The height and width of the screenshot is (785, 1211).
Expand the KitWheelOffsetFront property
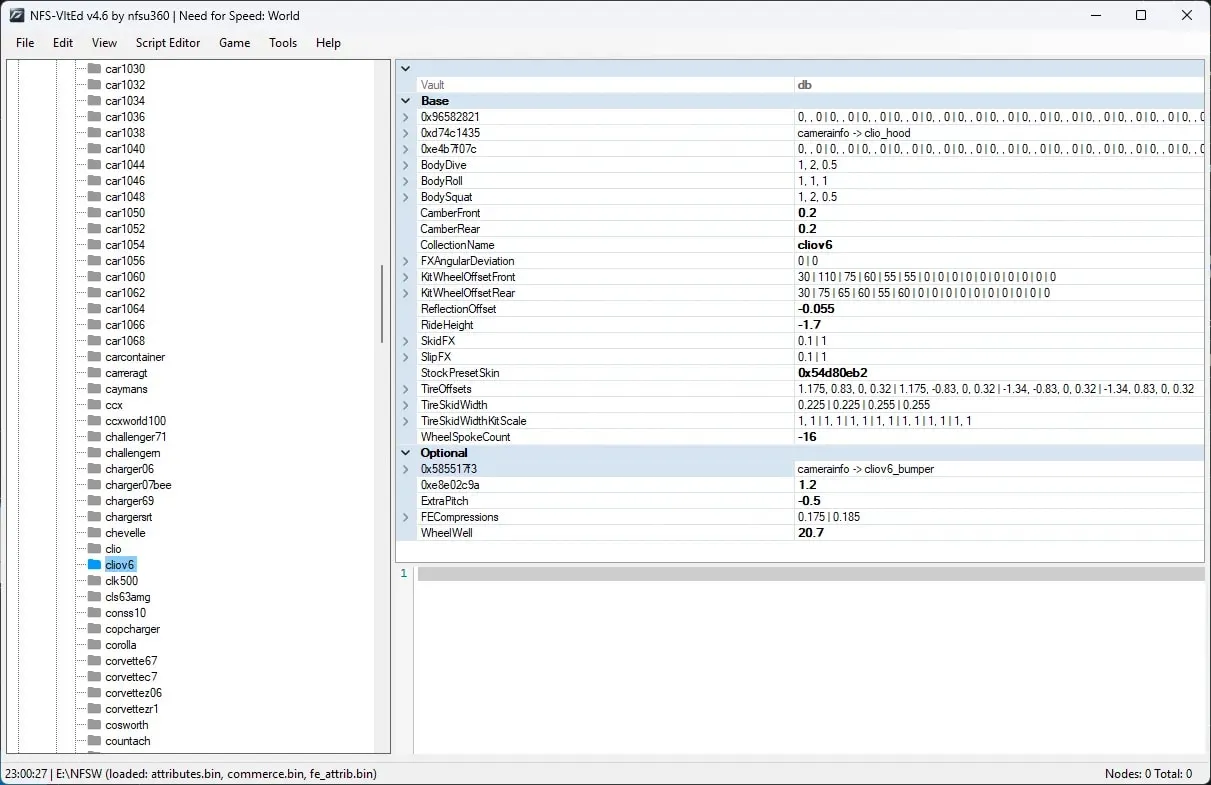406,277
